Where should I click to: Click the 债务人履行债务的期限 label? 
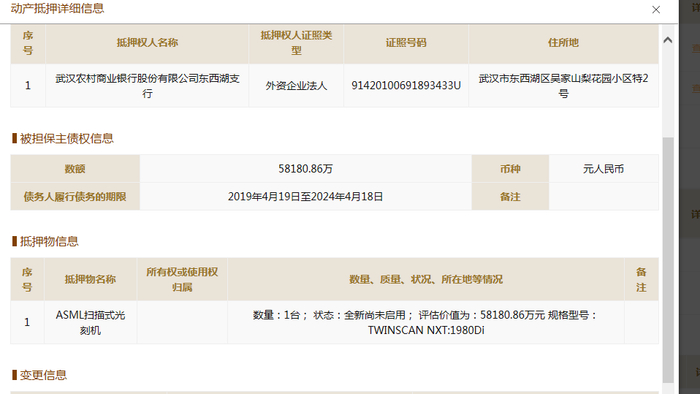click(x=75, y=196)
